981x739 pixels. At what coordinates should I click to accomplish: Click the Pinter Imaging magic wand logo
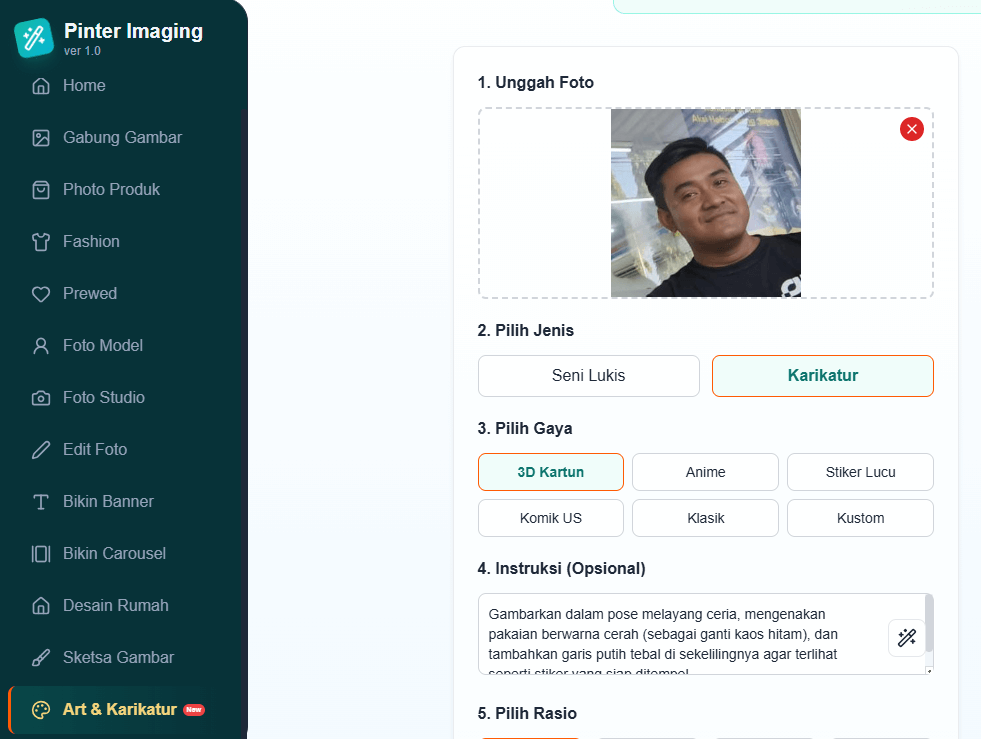(33, 38)
